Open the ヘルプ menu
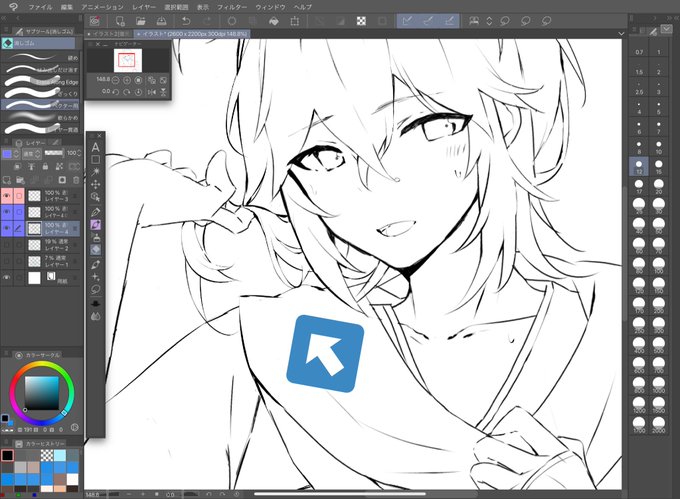 [302, 7]
